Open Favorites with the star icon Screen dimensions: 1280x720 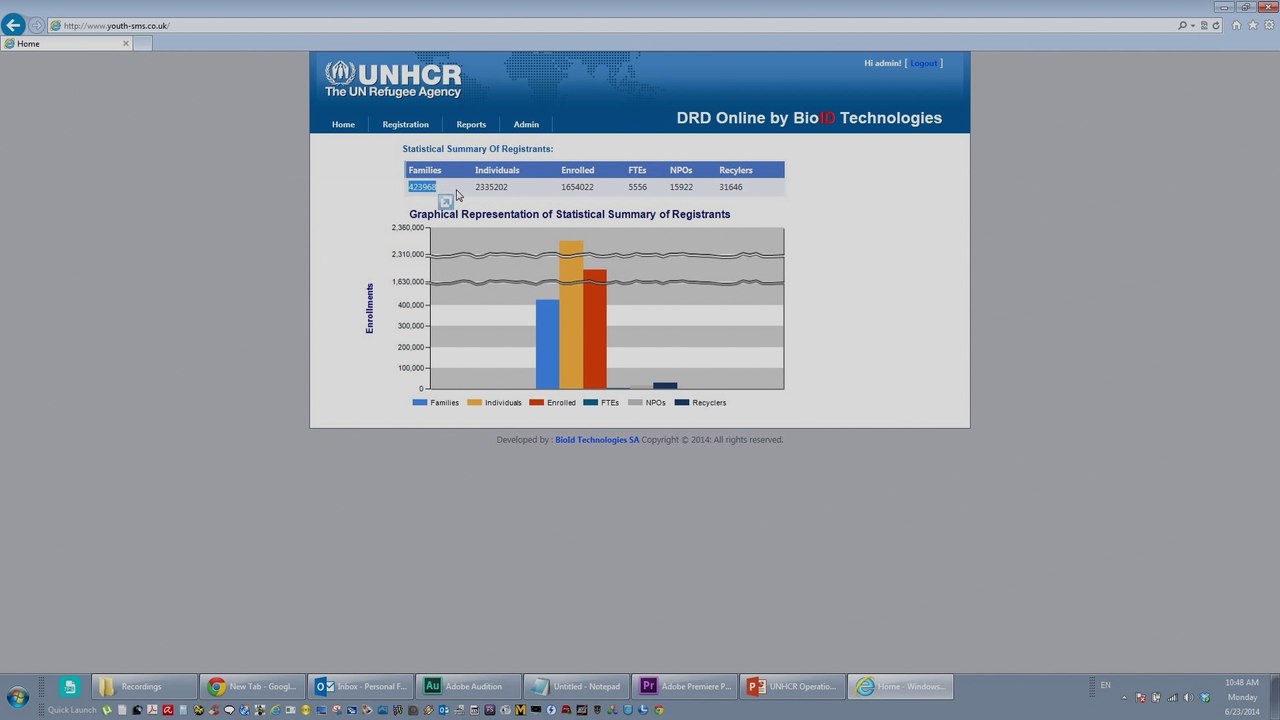[1253, 25]
